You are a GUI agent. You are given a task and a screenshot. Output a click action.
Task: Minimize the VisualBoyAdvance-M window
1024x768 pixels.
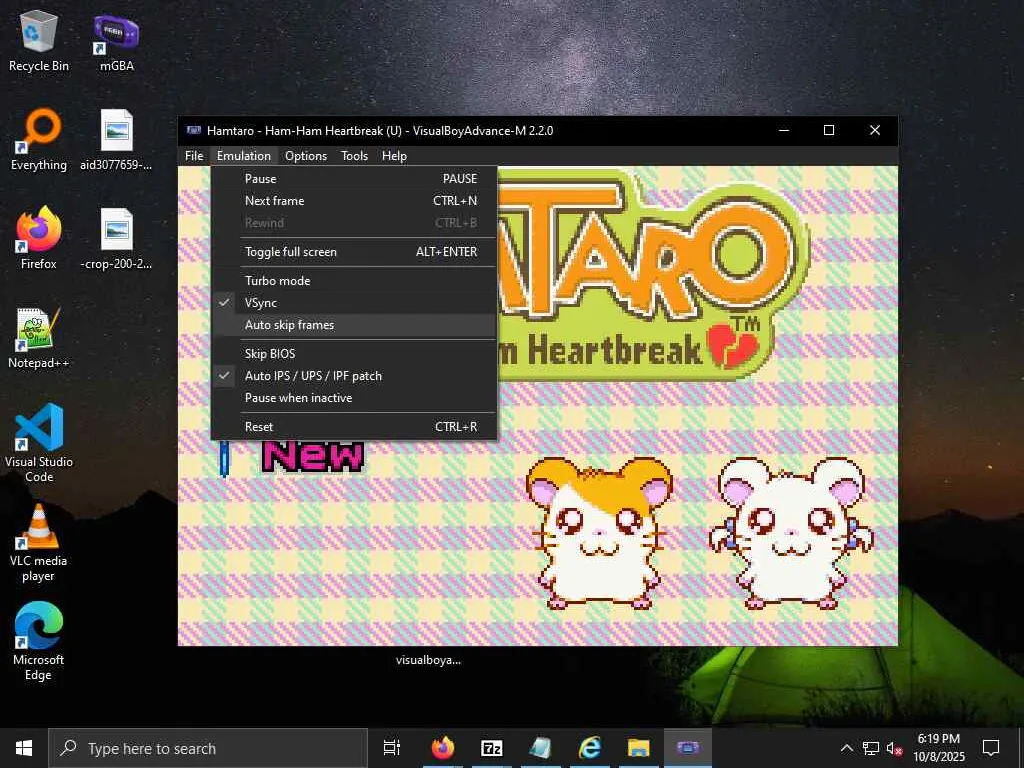click(784, 130)
